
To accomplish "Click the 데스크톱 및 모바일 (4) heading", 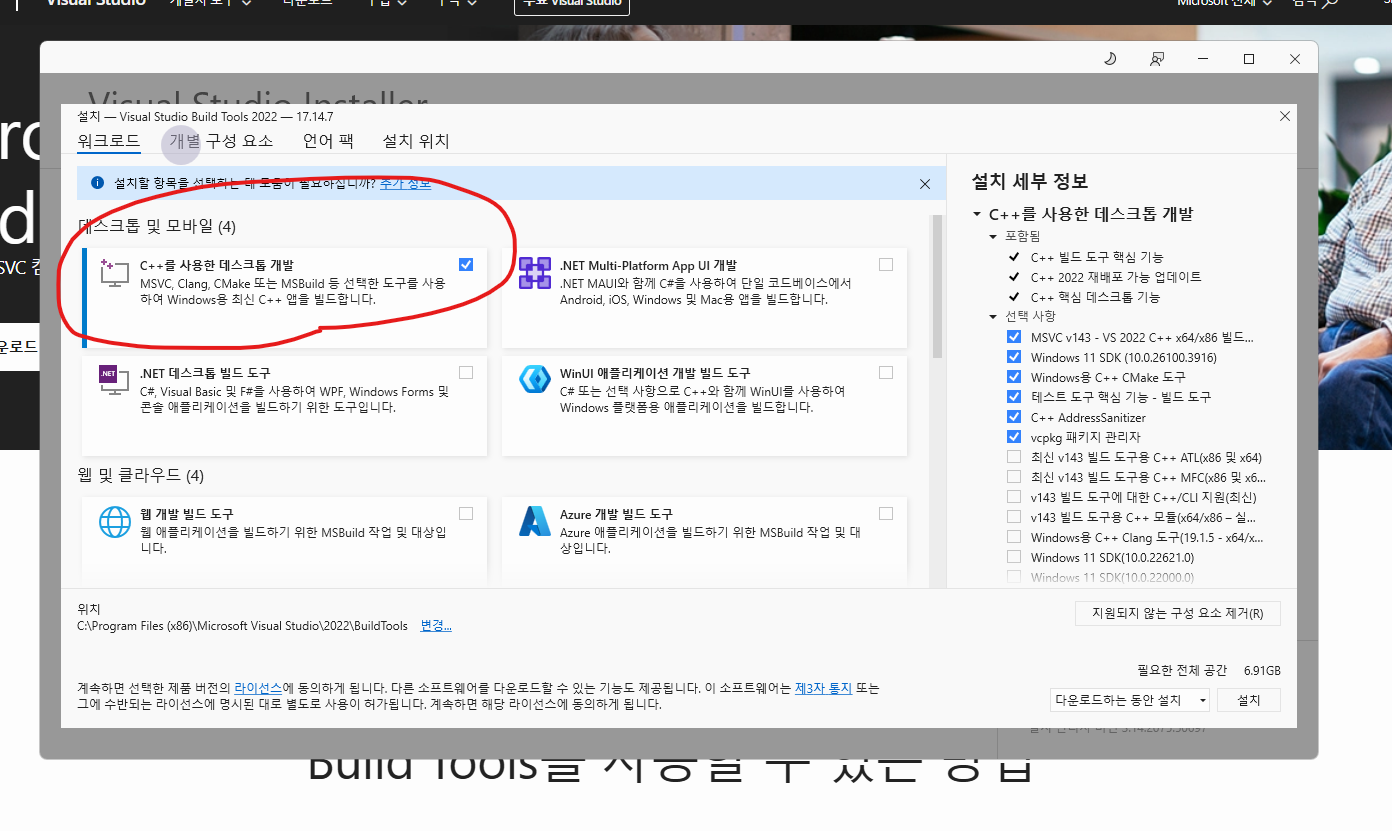I will tap(156, 227).
